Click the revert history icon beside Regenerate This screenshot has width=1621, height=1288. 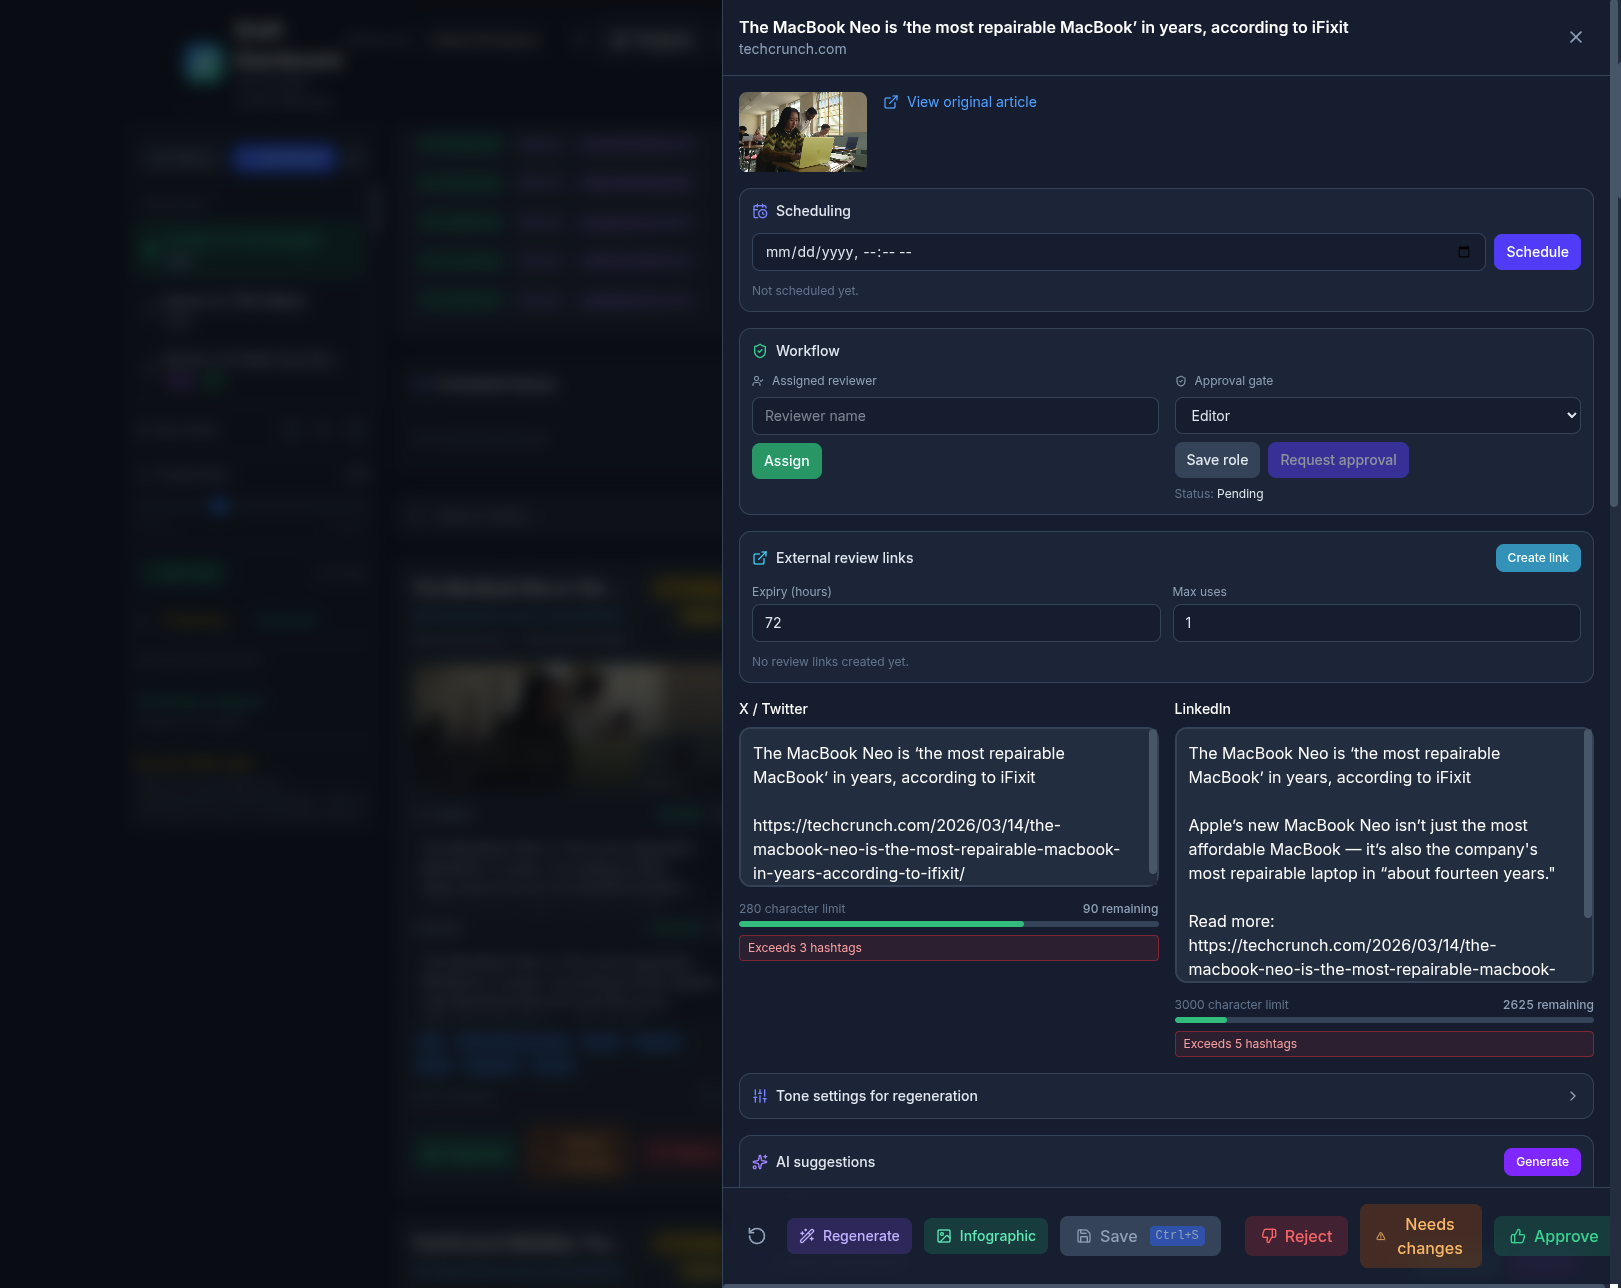756,1236
